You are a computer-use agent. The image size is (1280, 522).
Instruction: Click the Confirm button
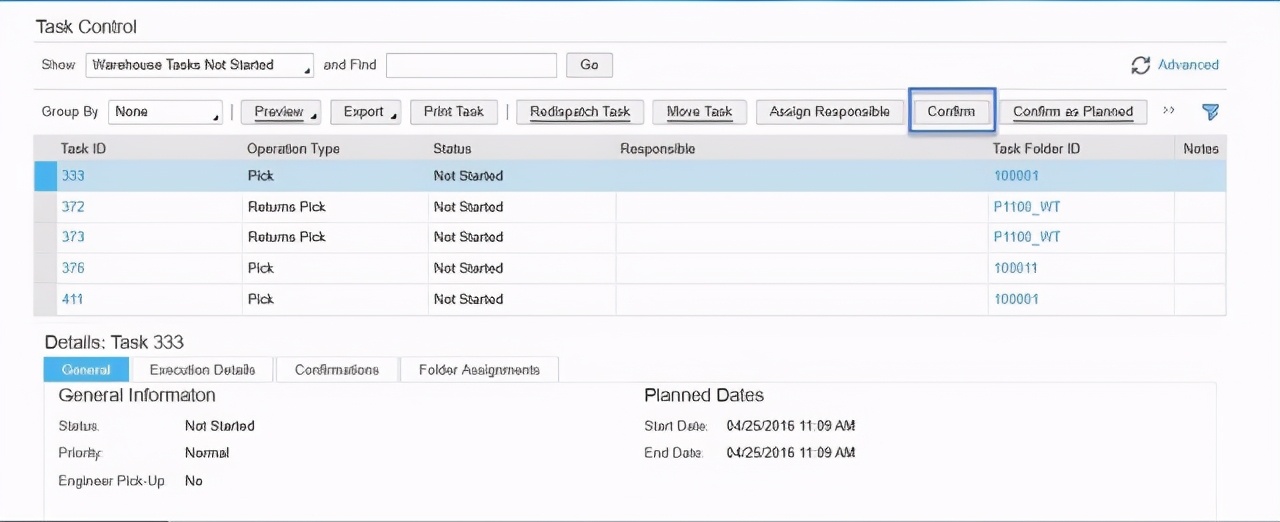951,112
